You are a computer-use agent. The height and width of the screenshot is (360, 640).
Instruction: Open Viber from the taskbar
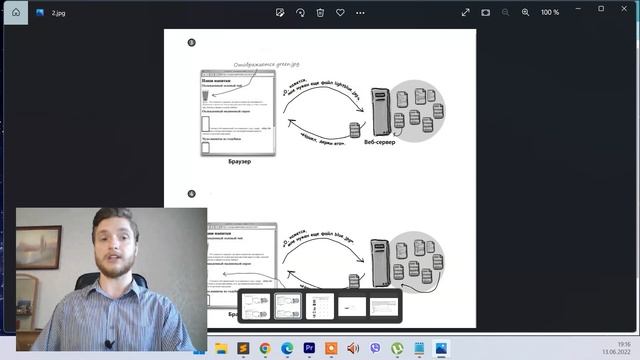pyautogui.click(x=375, y=348)
